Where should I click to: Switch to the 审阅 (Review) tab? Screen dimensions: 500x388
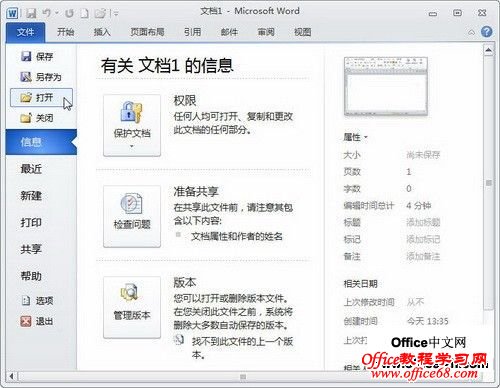click(x=266, y=32)
